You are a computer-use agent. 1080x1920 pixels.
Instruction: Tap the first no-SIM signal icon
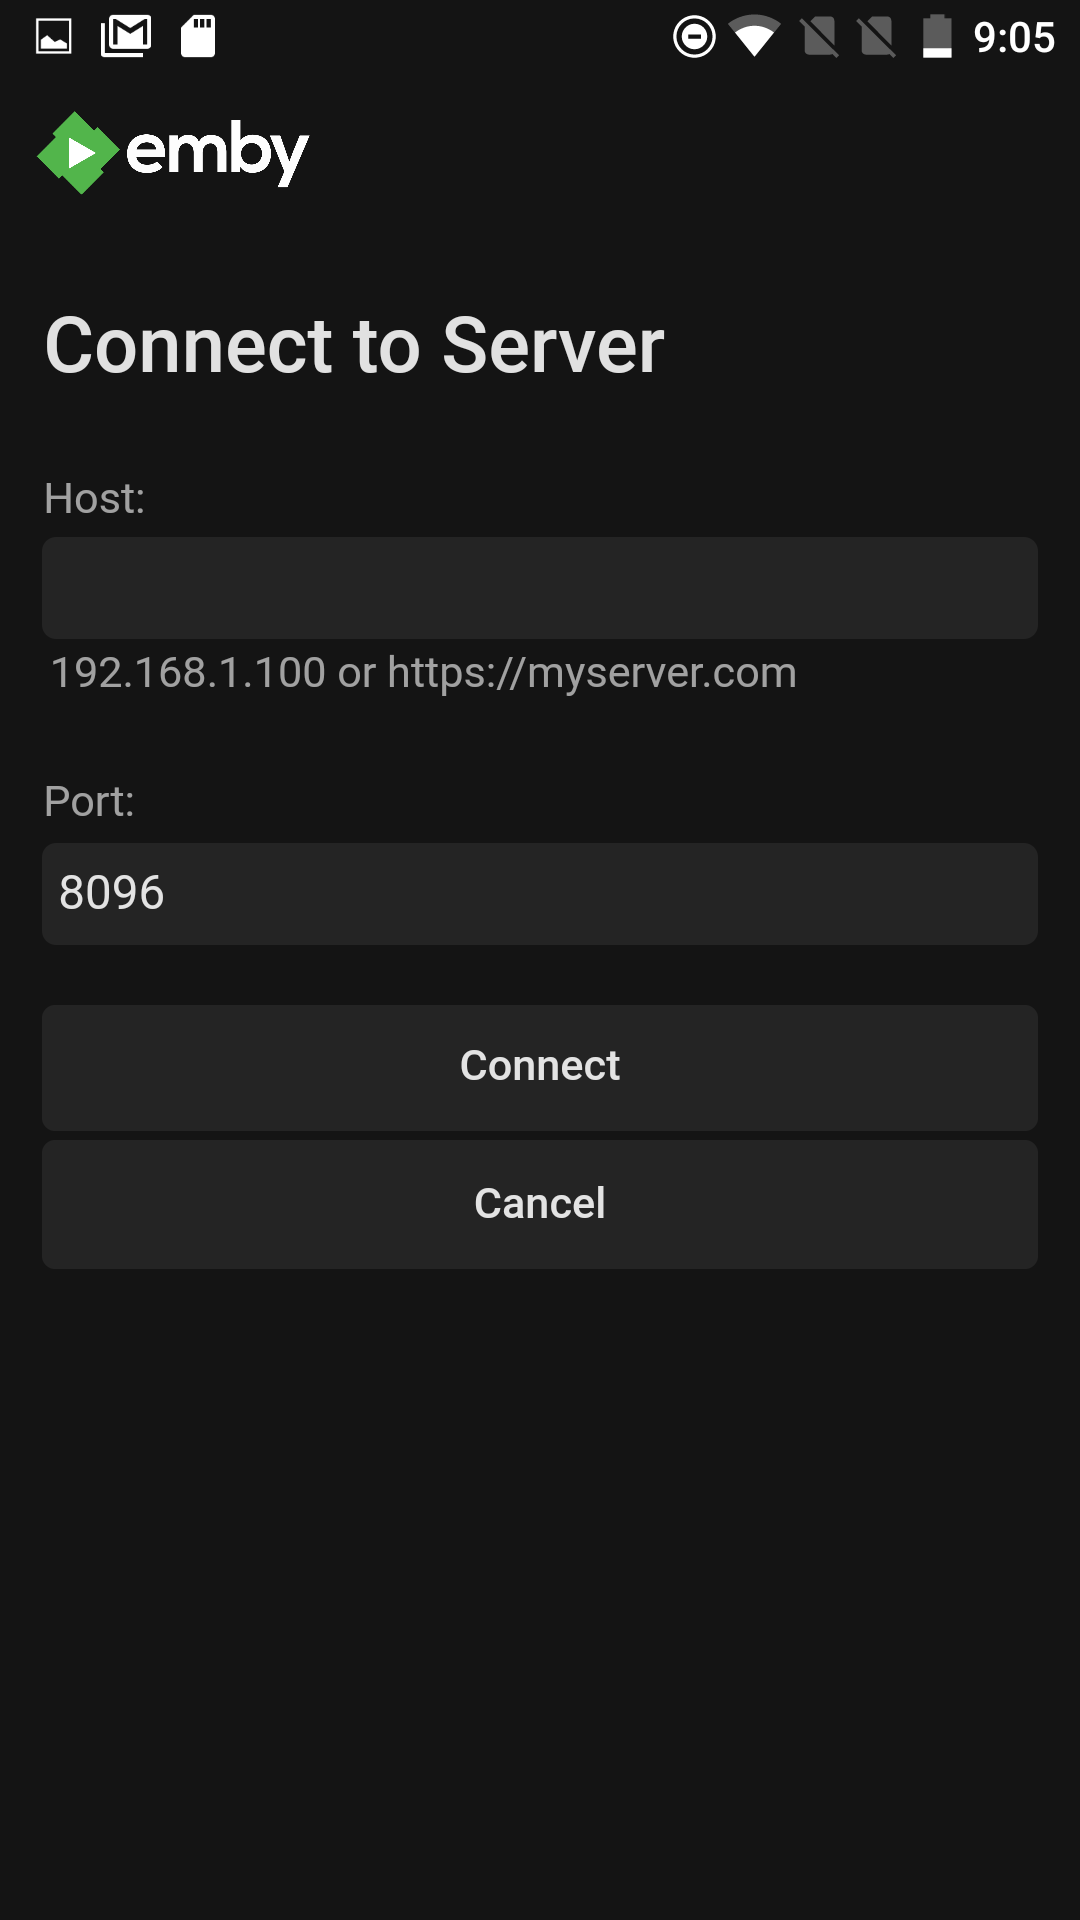(x=820, y=37)
